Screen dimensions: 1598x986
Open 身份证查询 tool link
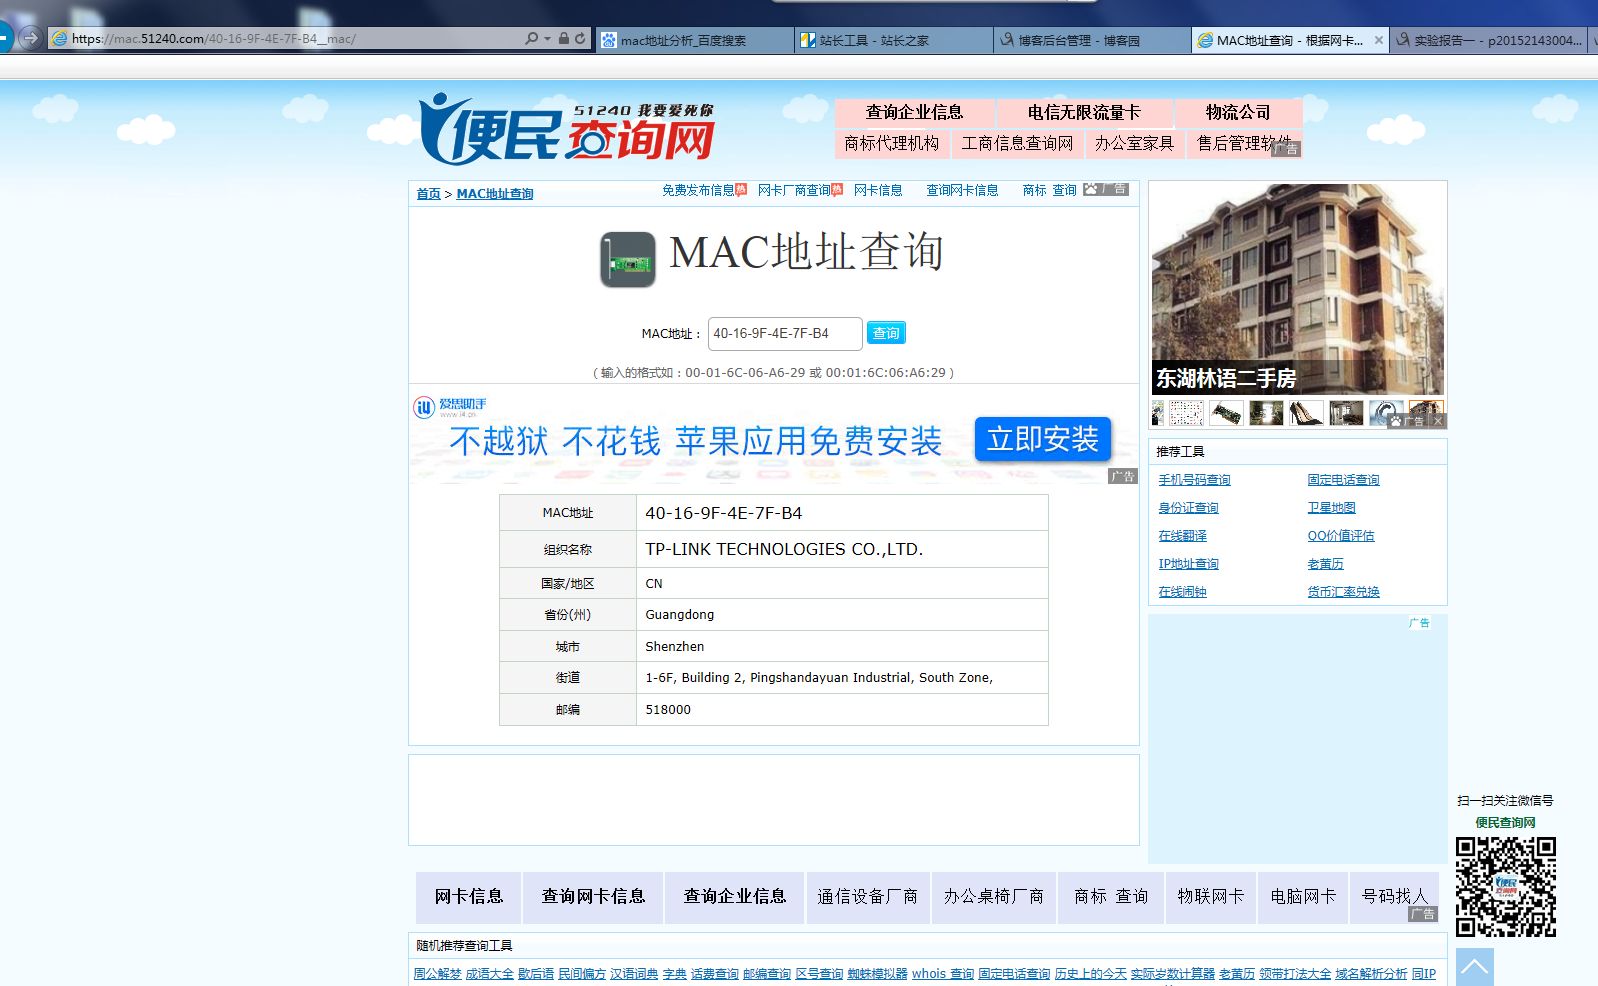tap(1188, 508)
